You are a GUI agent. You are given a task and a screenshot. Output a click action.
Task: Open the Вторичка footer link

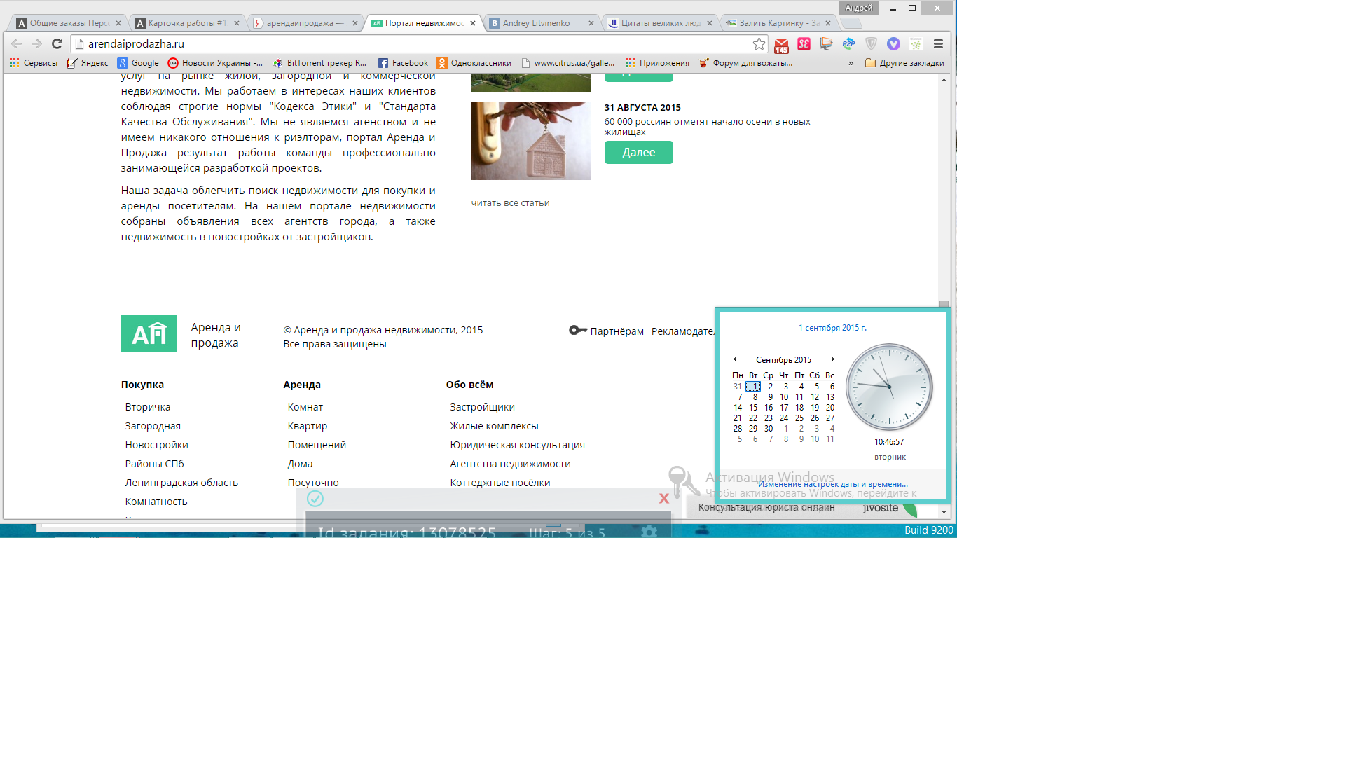[148, 407]
